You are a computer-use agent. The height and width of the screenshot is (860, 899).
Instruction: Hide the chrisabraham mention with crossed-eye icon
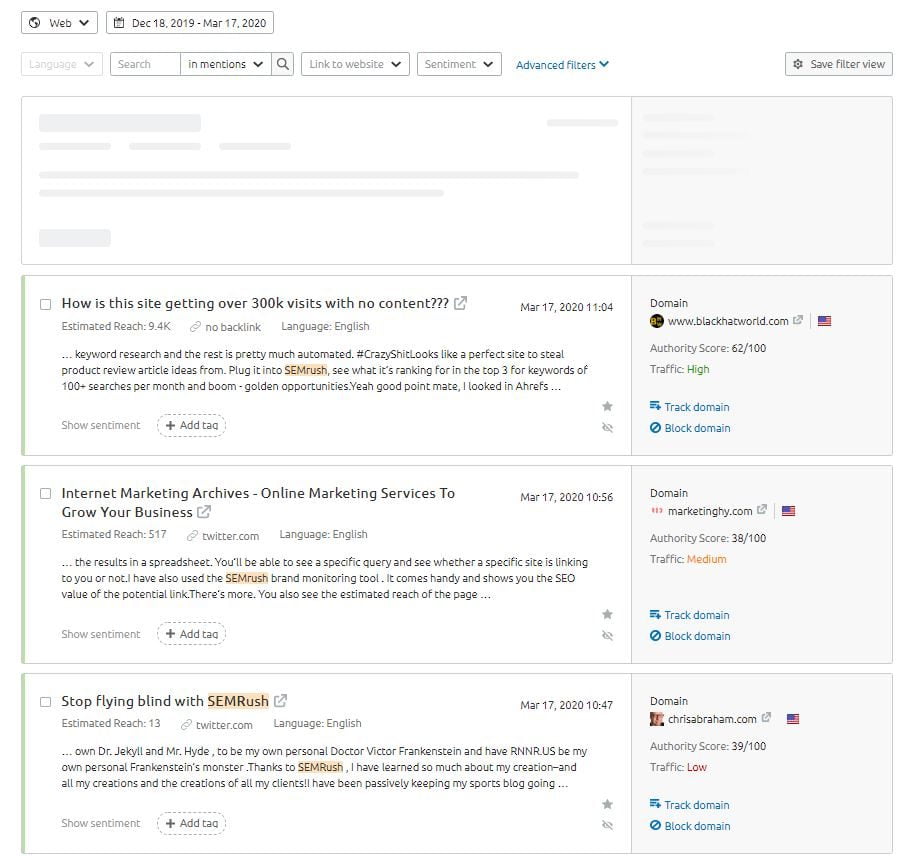pyautogui.click(x=607, y=826)
